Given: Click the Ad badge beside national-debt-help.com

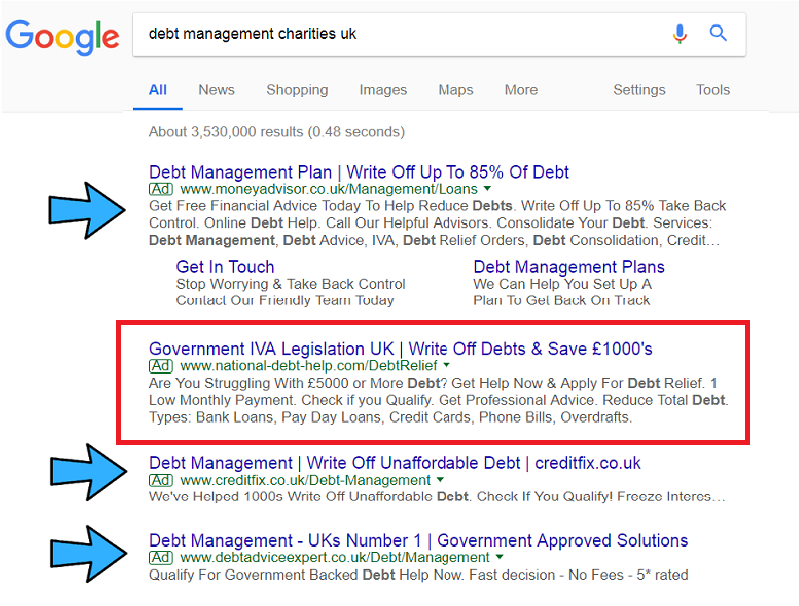Looking at the screenshot, I should pyautogui.click(x=161, y=365).
